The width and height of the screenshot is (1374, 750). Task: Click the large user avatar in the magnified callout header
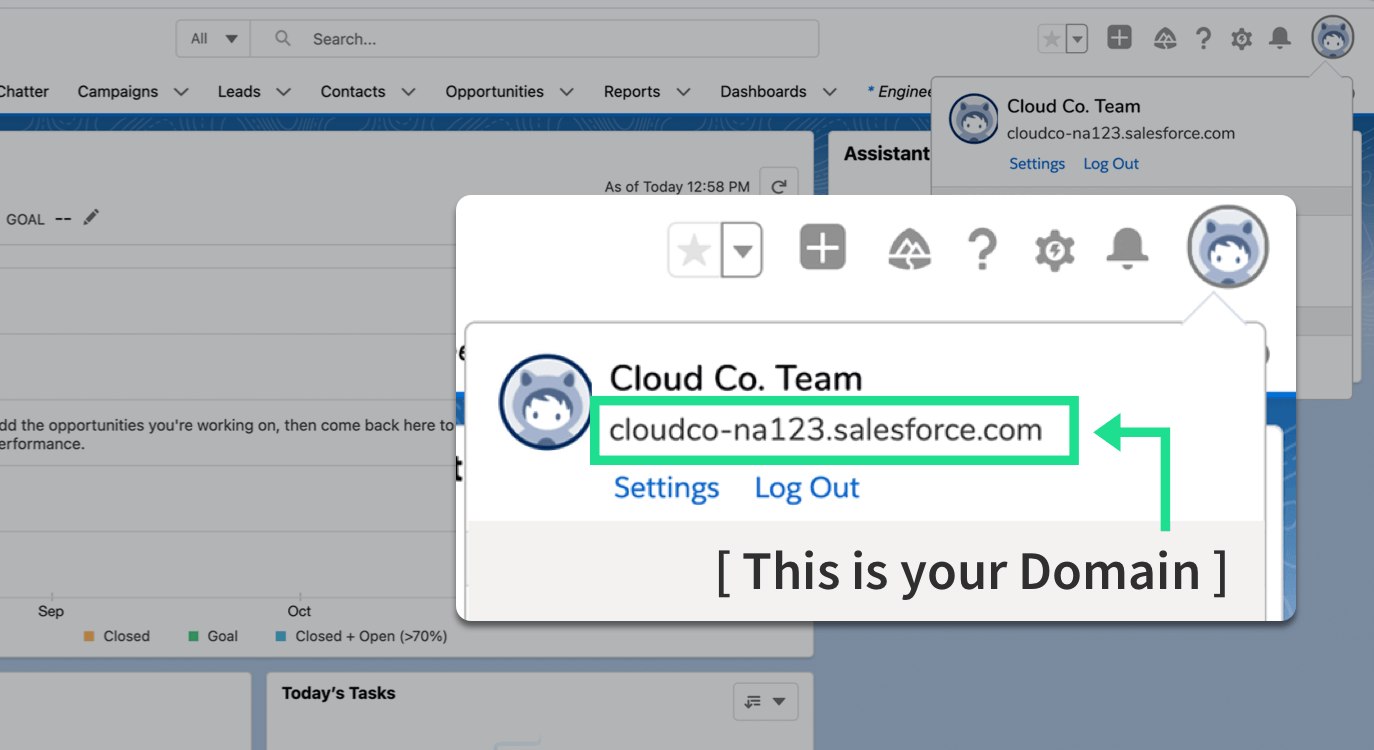pyautogui.click(x=1228, y=247)
